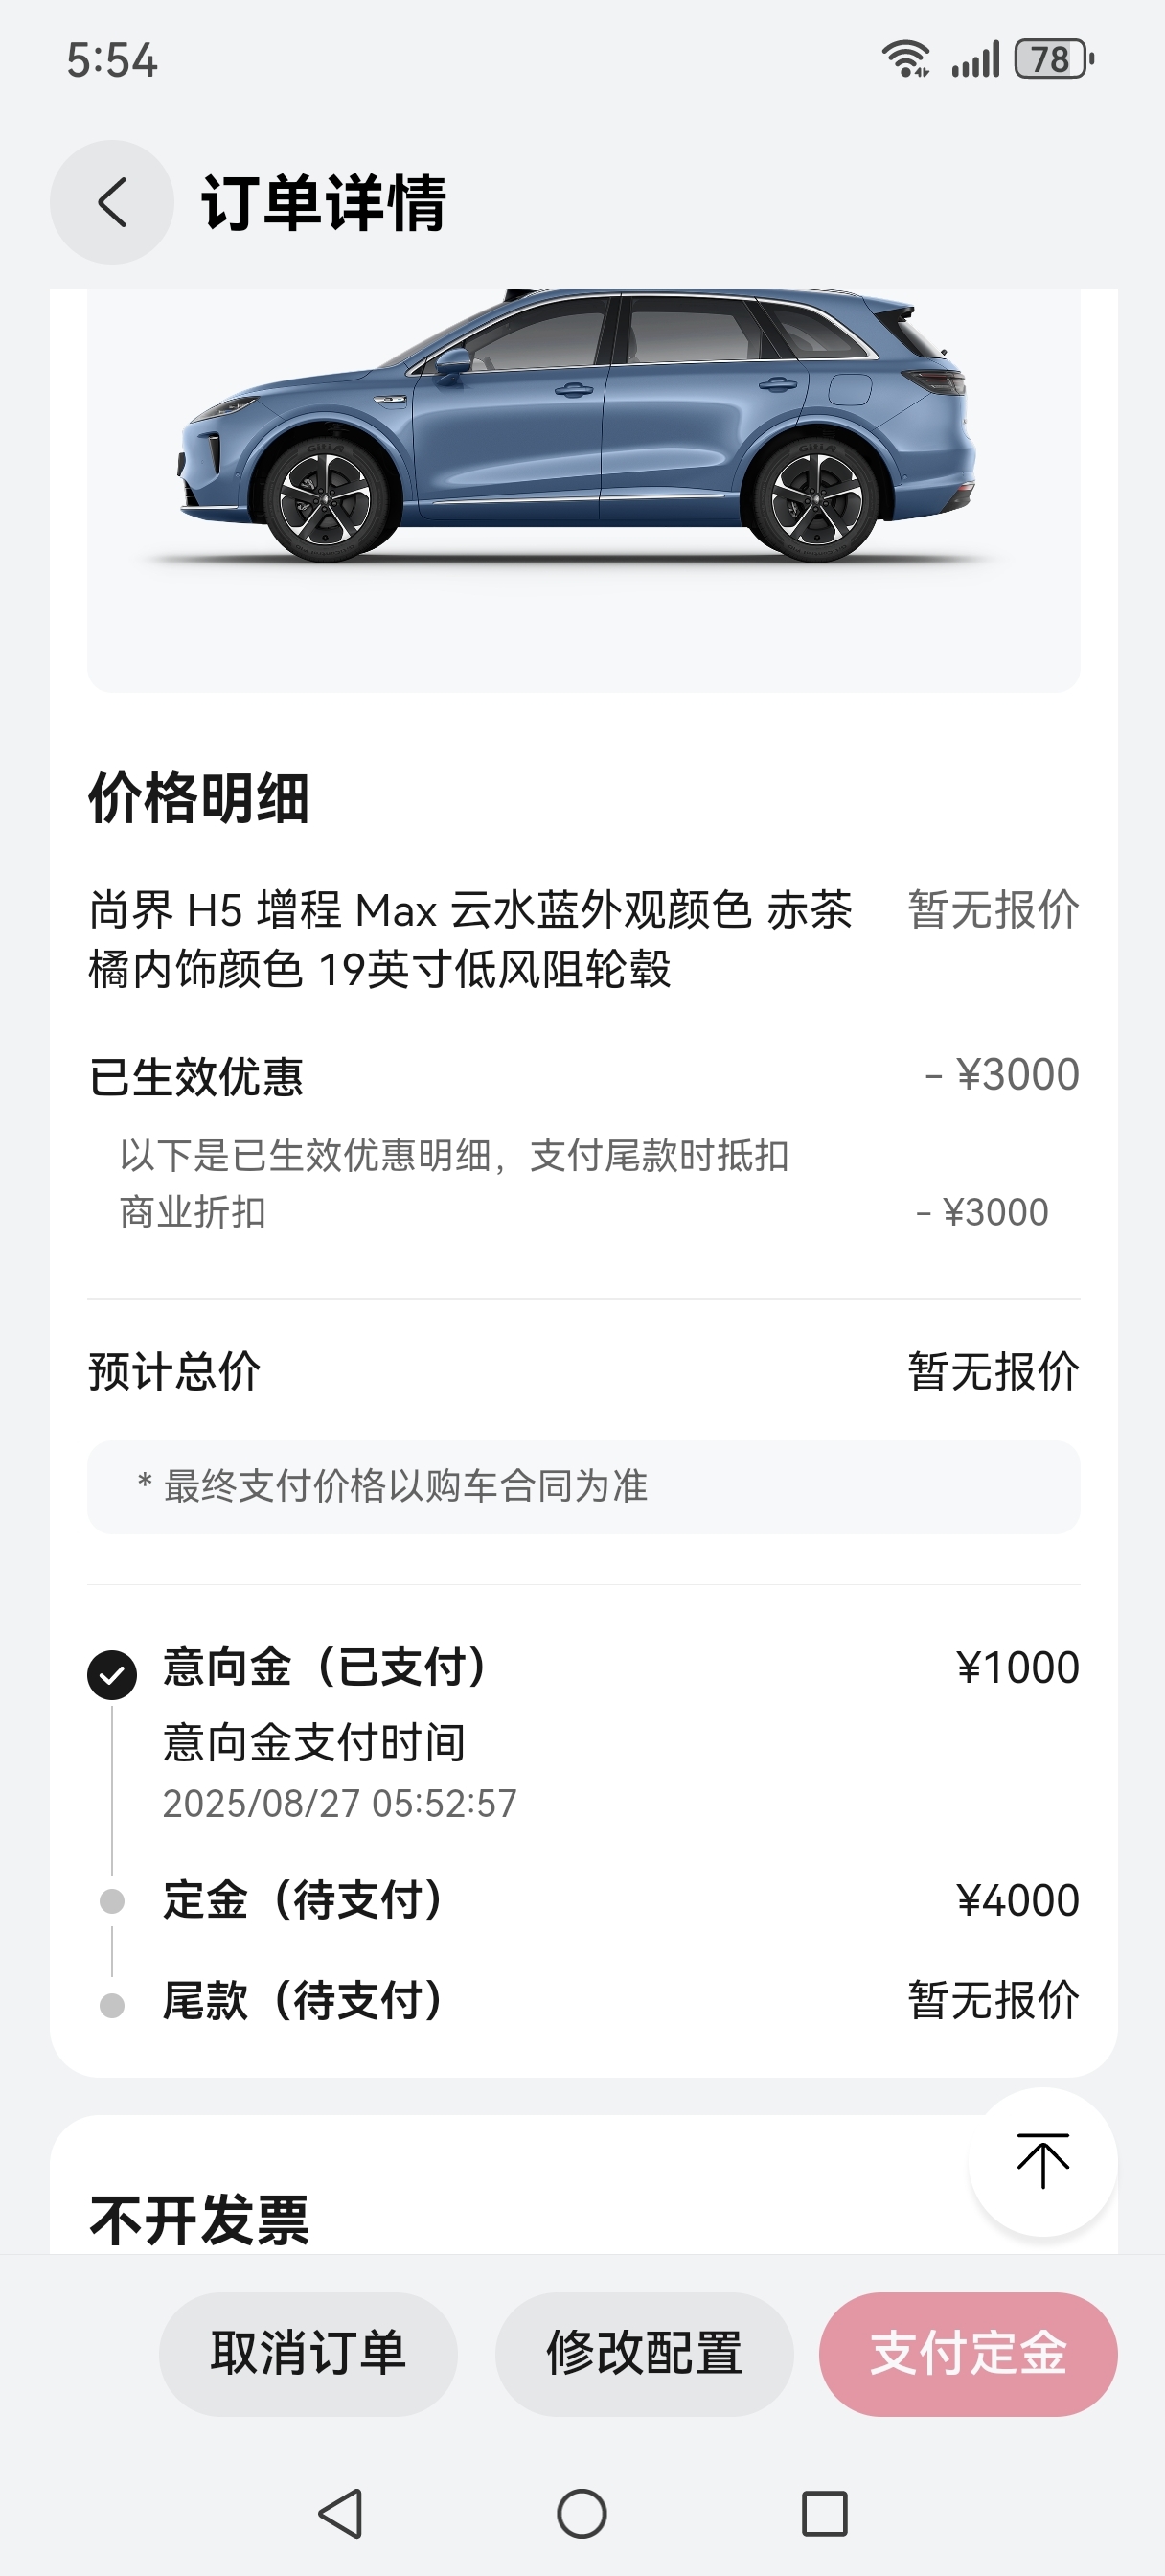Tap the back arrow icon
Image resolution: width=1165 pixels, height=2576 pixels.
click(x=112, y=202)
